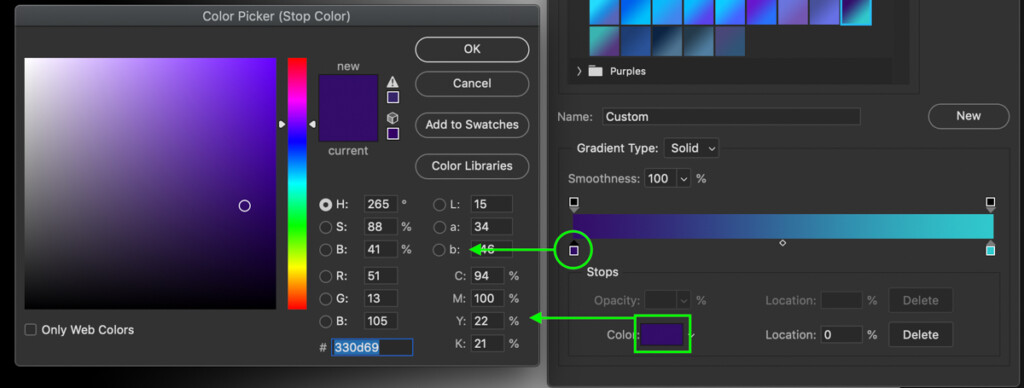Click the L value field 15
Image resolution: width=1024 pixels, height=388 pixels.
491,204
